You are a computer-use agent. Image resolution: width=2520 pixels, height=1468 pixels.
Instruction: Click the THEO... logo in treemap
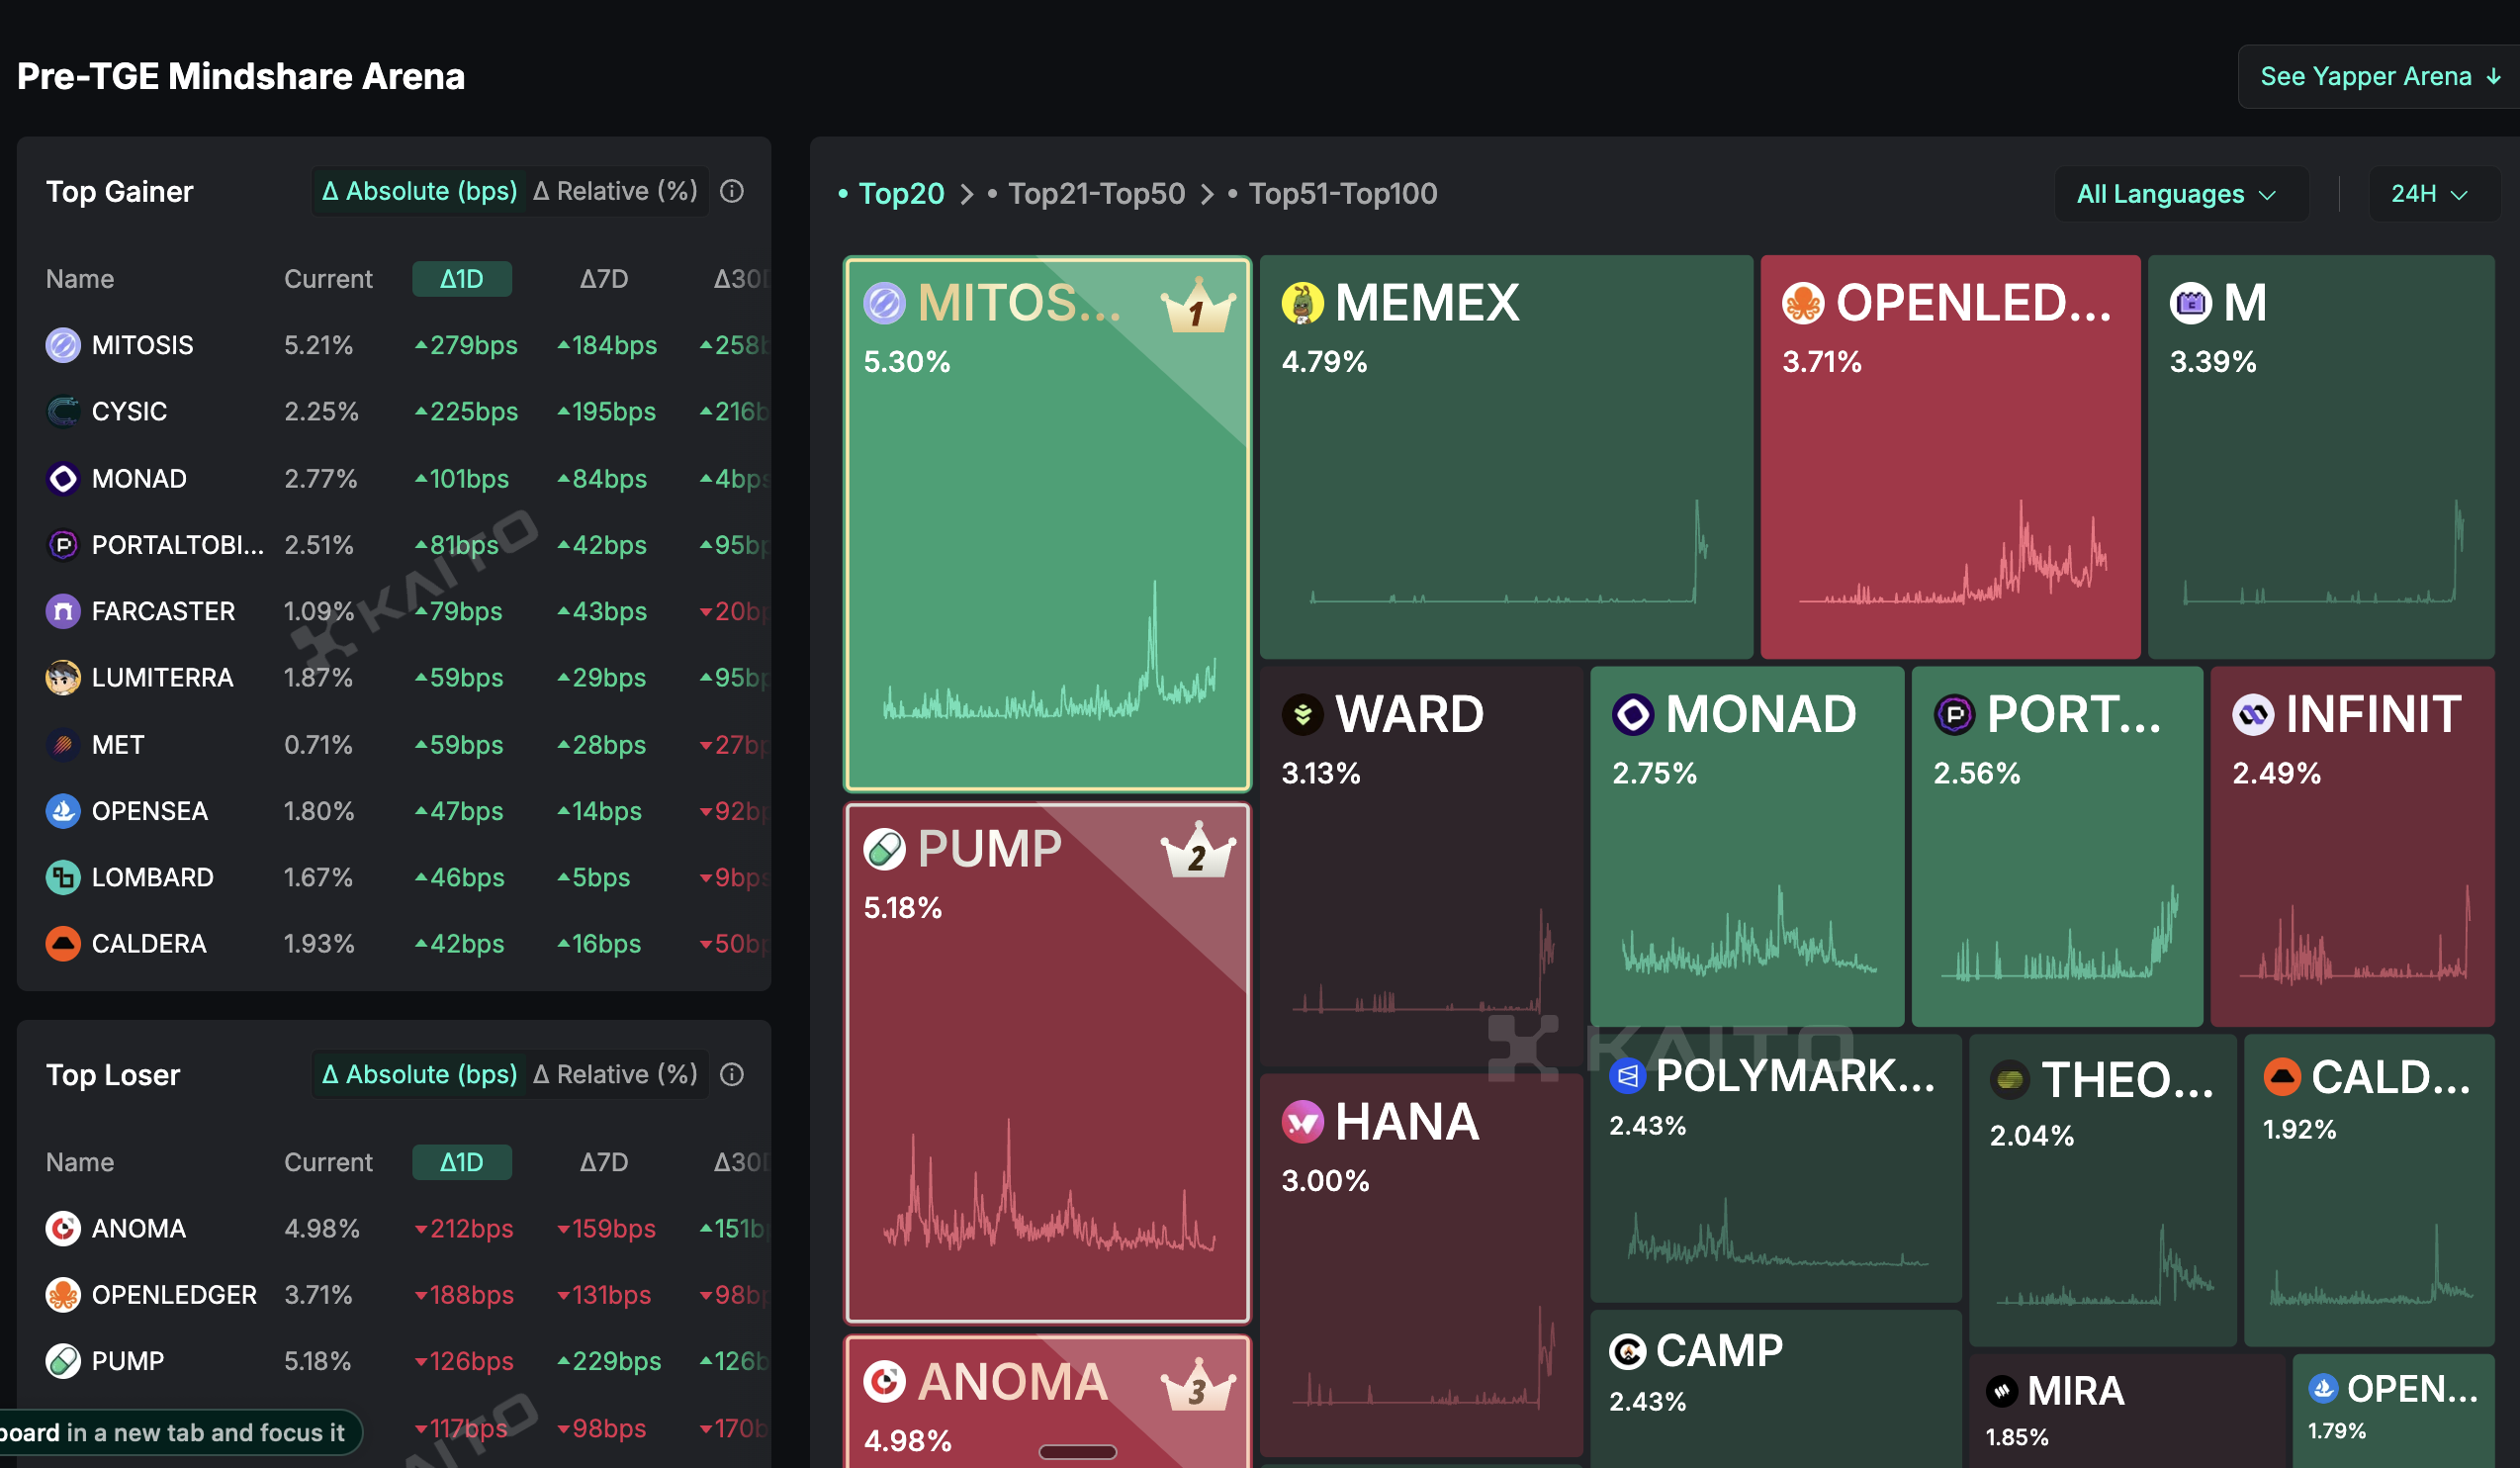point(2009,1080)
